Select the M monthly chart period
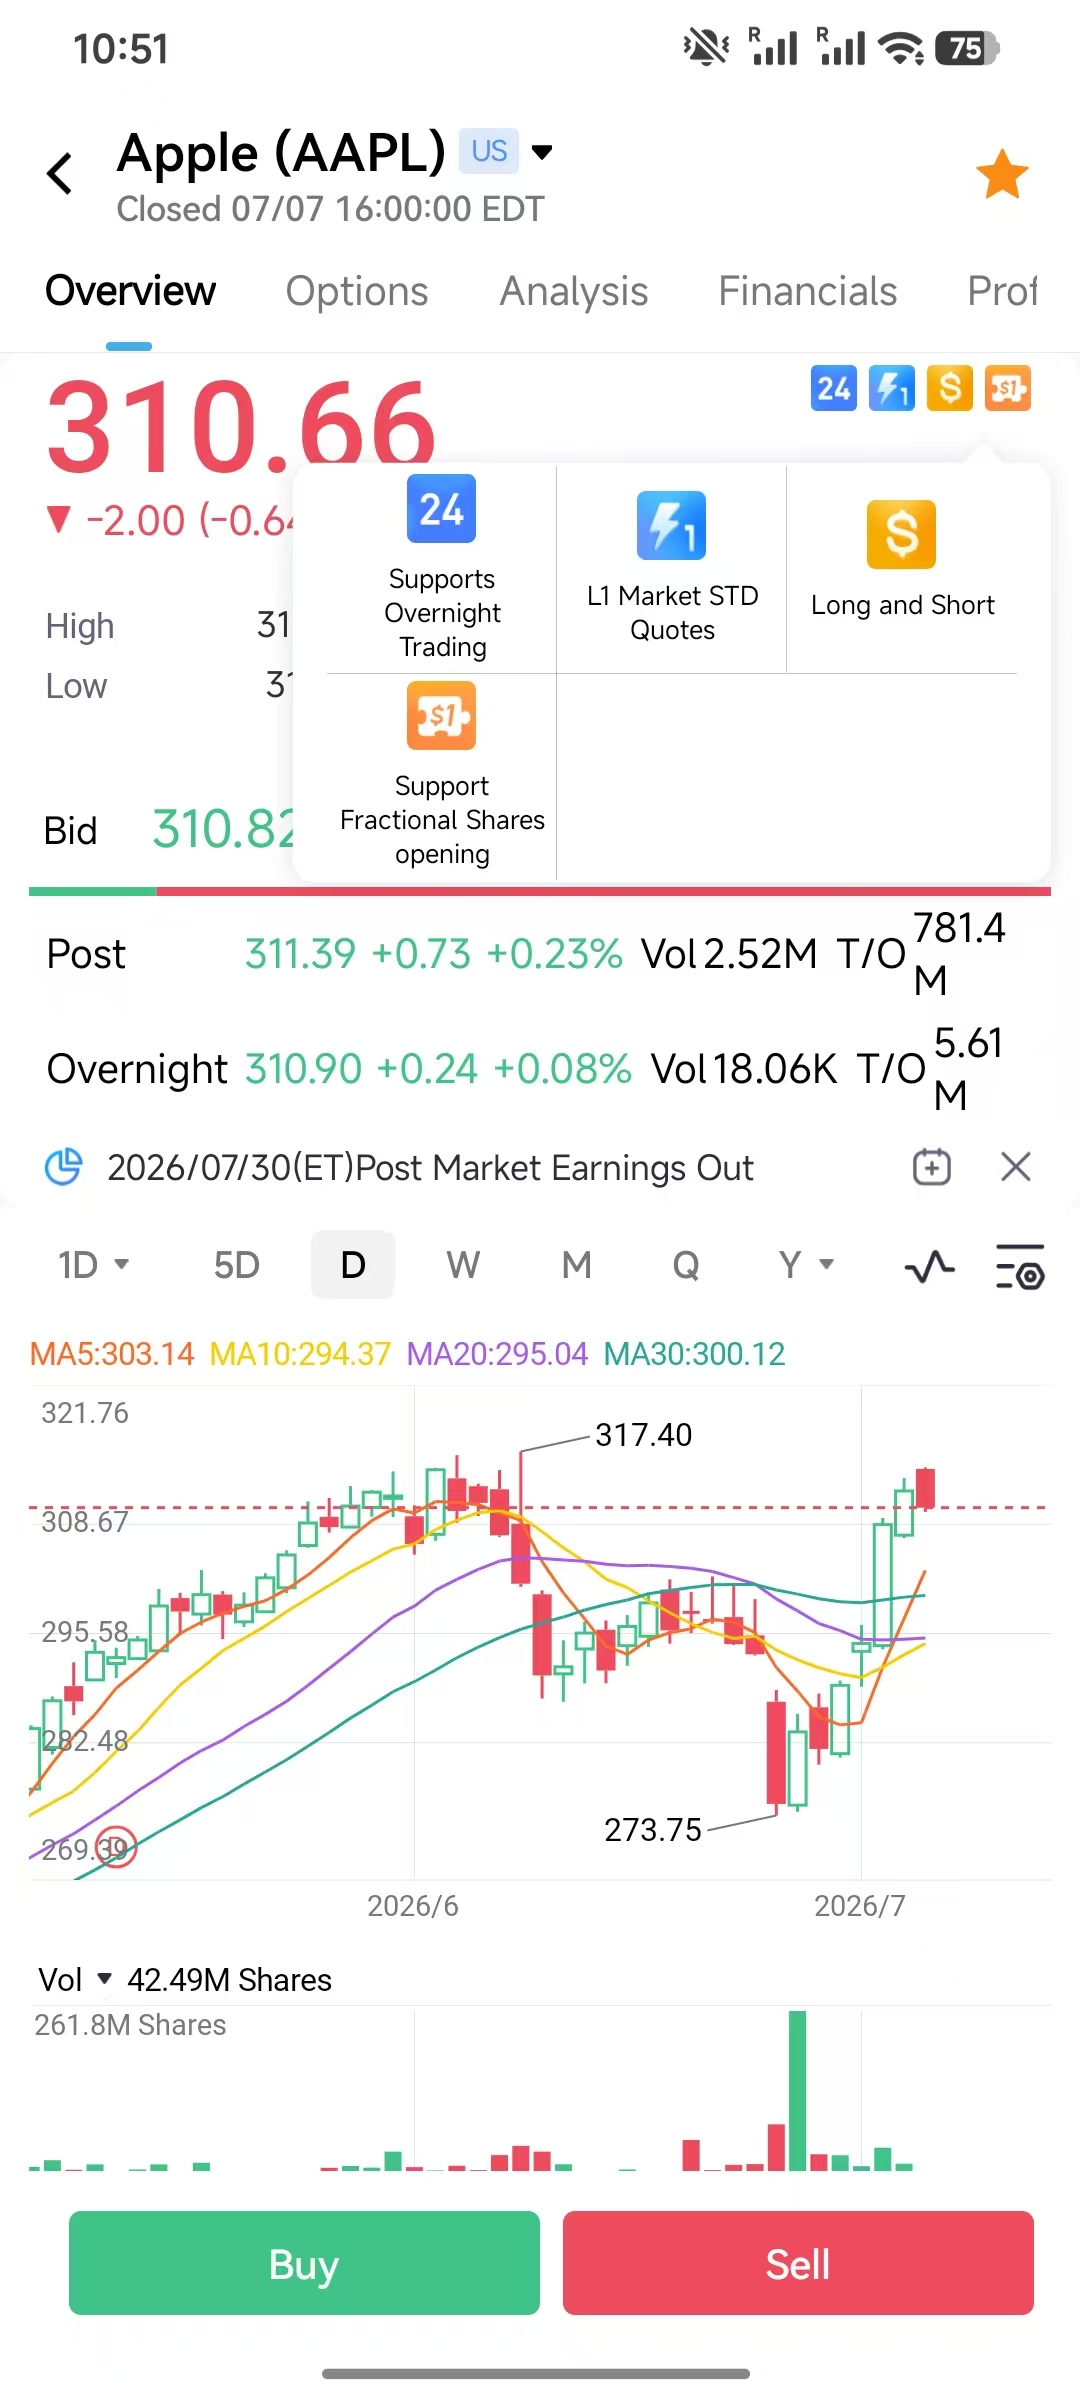Viewport: 1080px width, 2400px height. 576,1265
